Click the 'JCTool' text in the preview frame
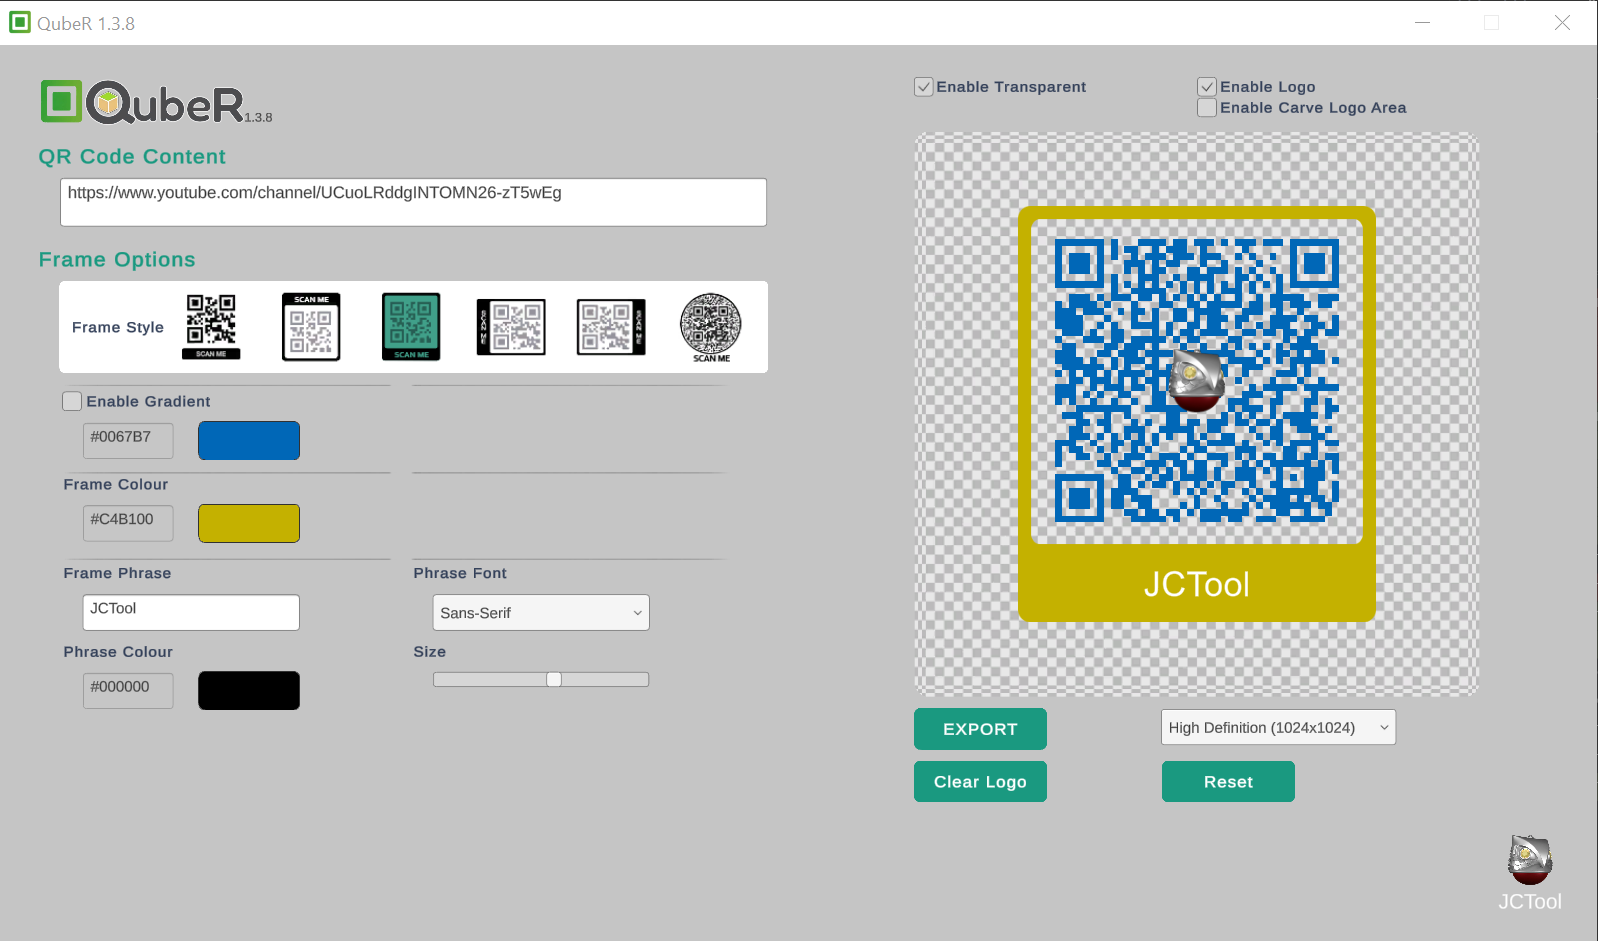The width and height of the screenshot is (1598, 941). click(1197, 584)
